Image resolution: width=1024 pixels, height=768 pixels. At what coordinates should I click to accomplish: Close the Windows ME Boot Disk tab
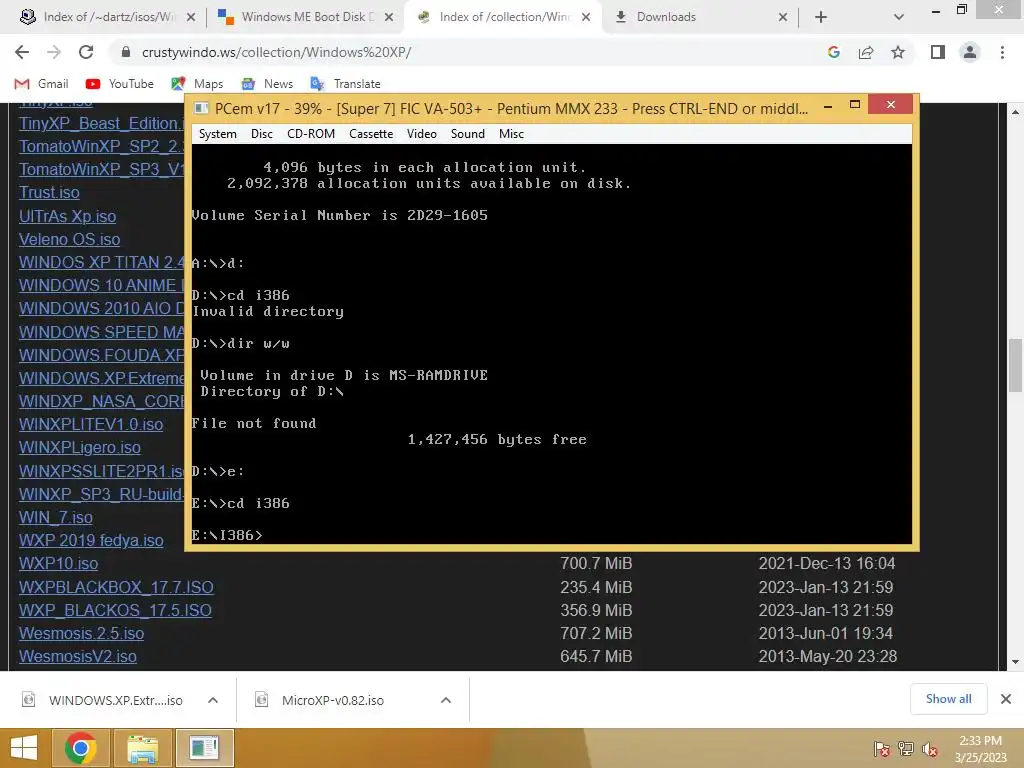click(x=389, y=17)
